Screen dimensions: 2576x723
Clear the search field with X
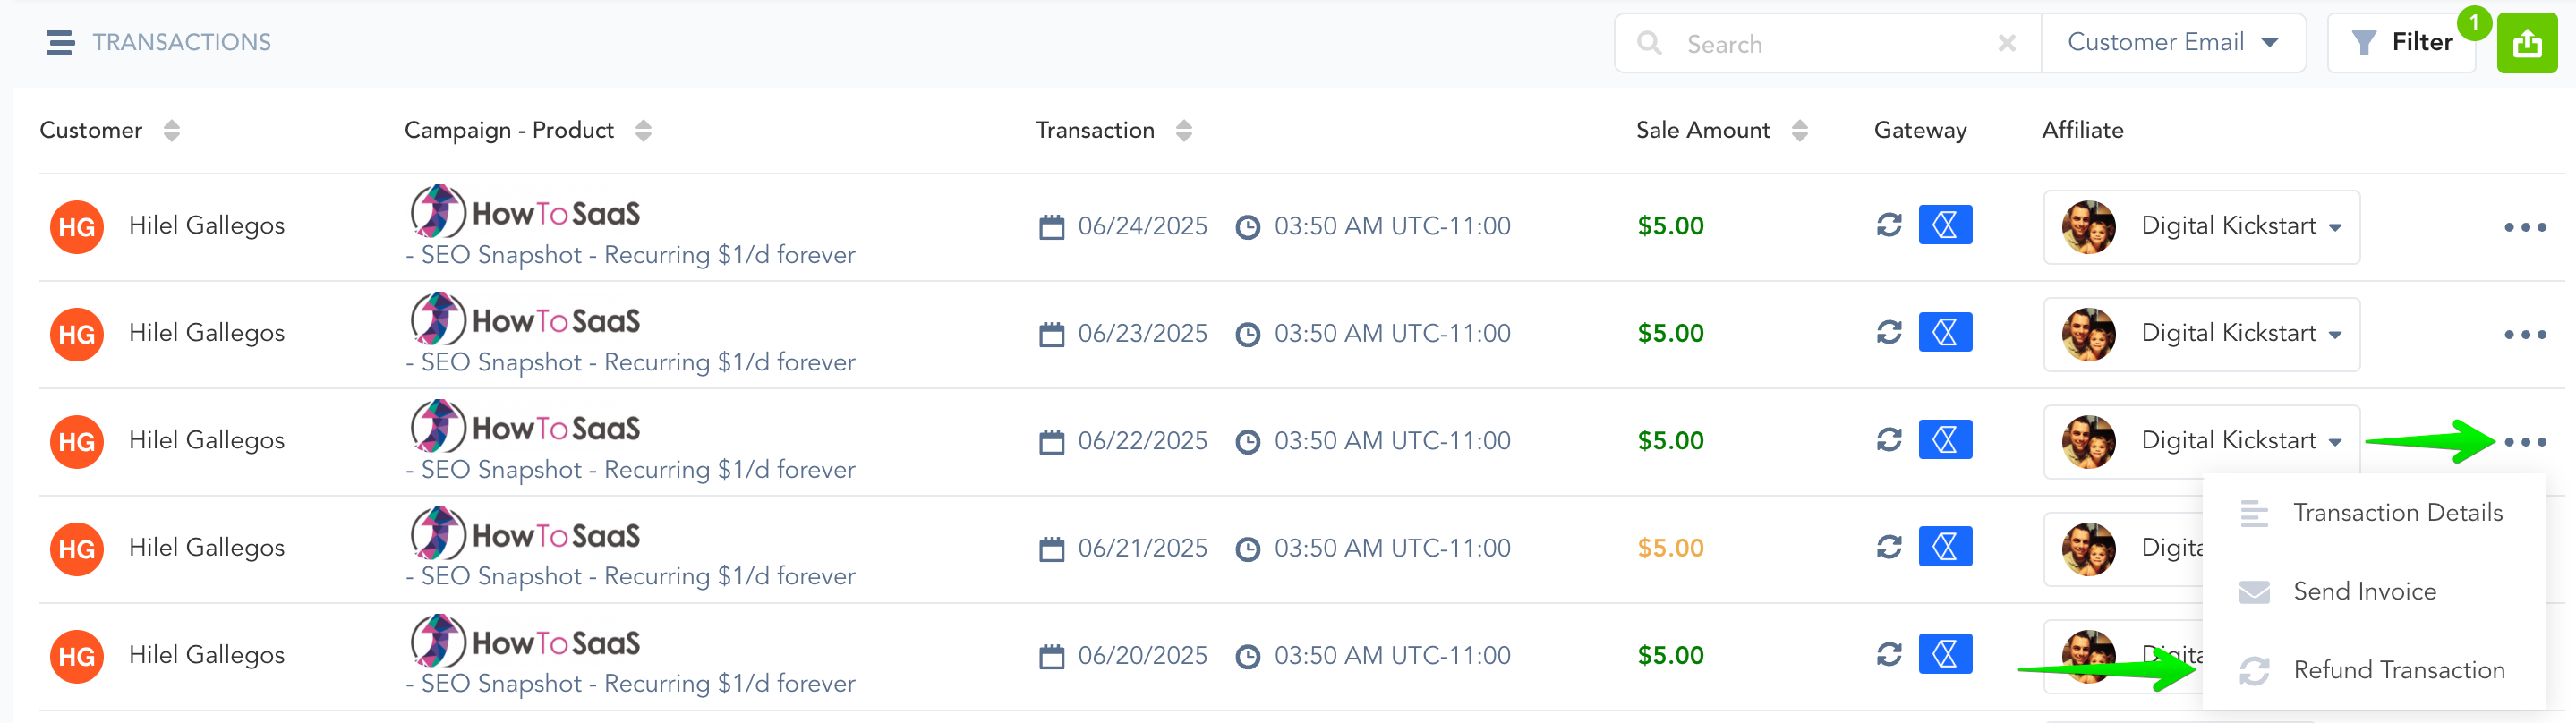[x=2006, y=43]
